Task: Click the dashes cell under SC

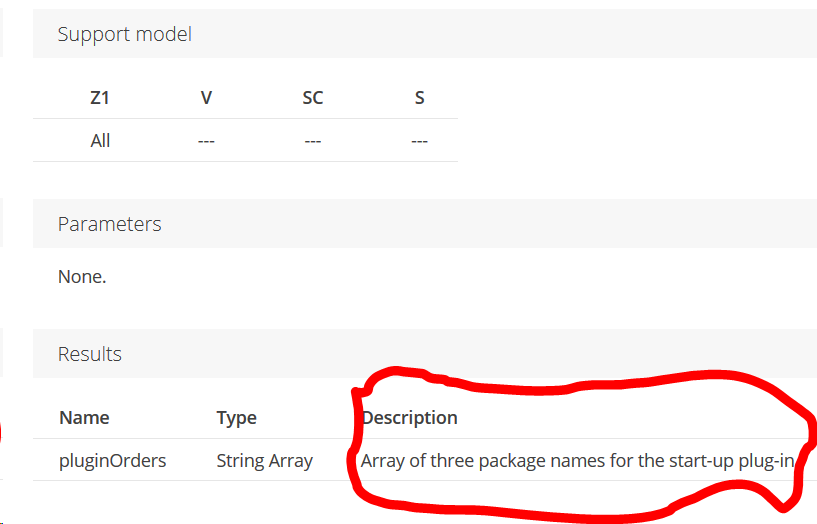Action: (x=313, y=141)
